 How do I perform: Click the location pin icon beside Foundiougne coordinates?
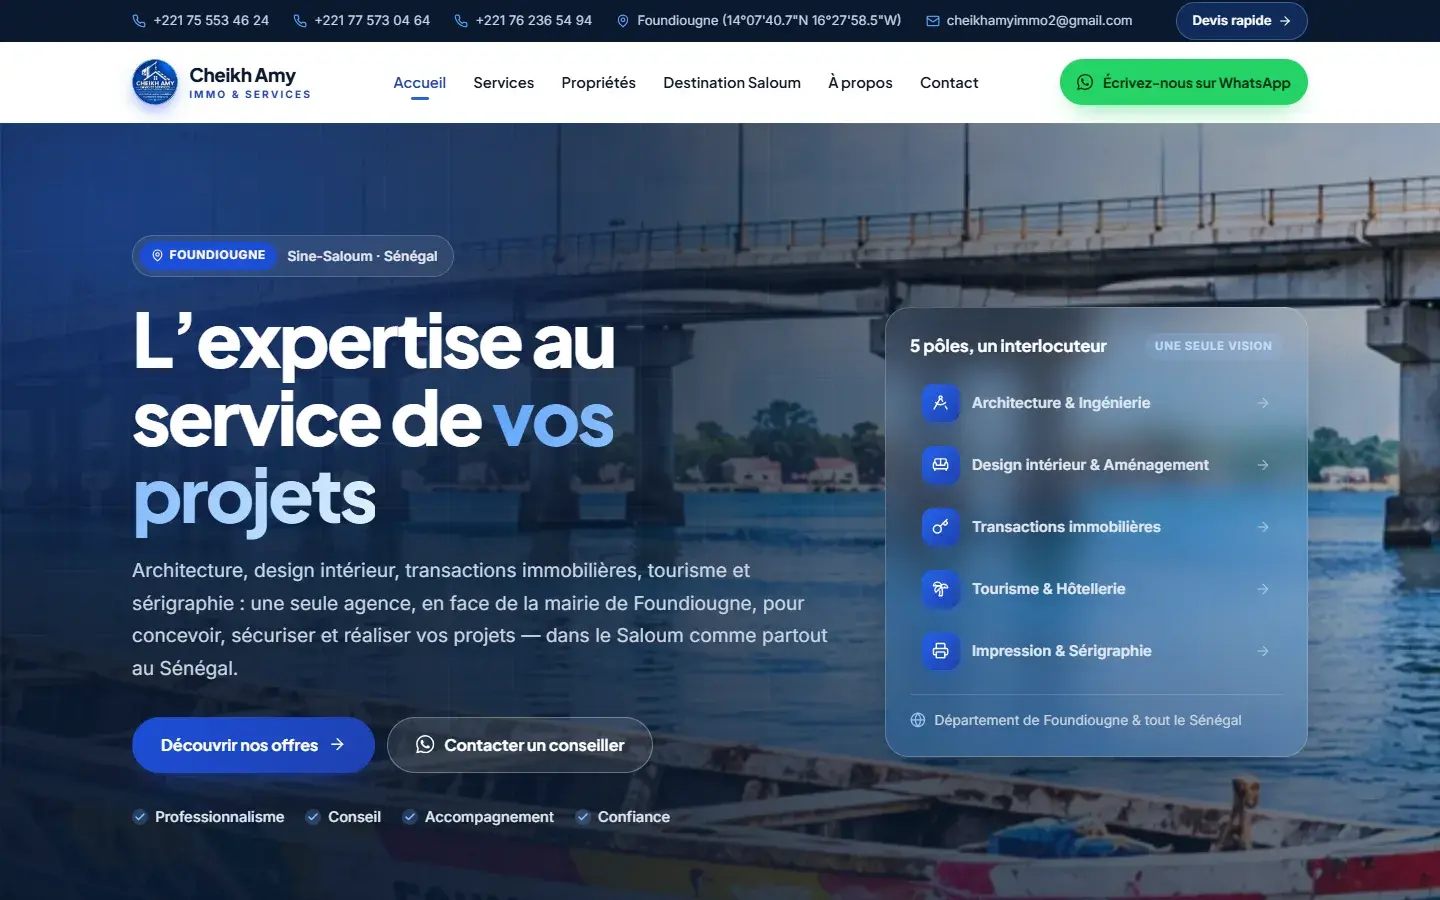[623, 21]
